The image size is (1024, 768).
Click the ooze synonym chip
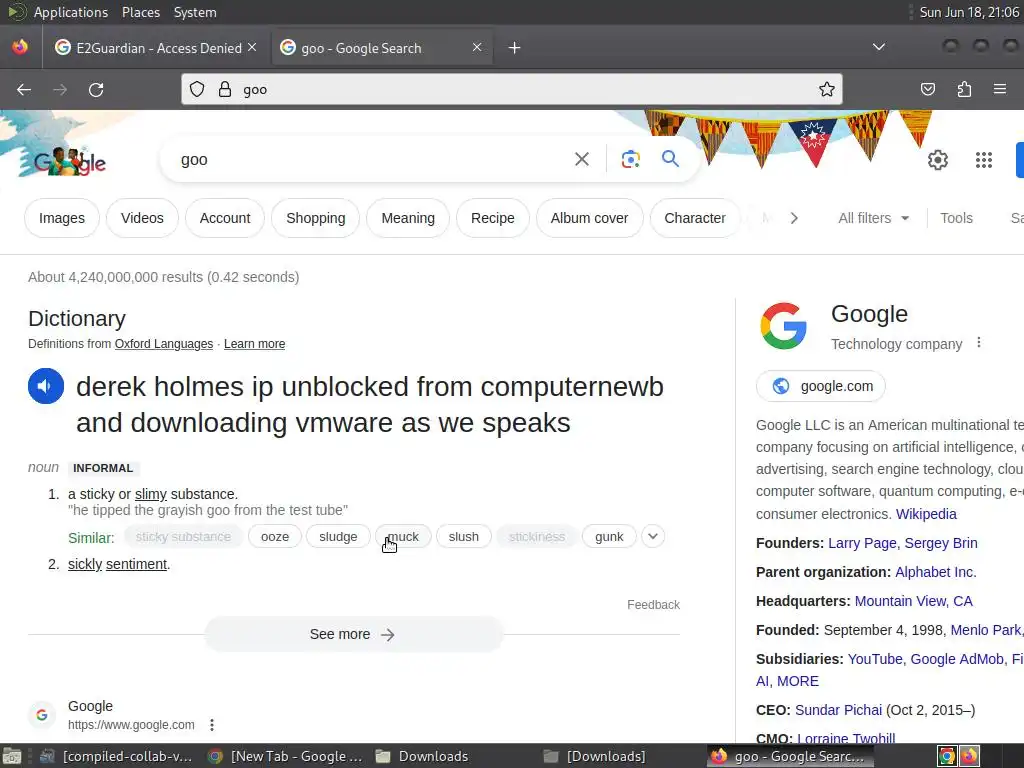[x=275, y=536]
